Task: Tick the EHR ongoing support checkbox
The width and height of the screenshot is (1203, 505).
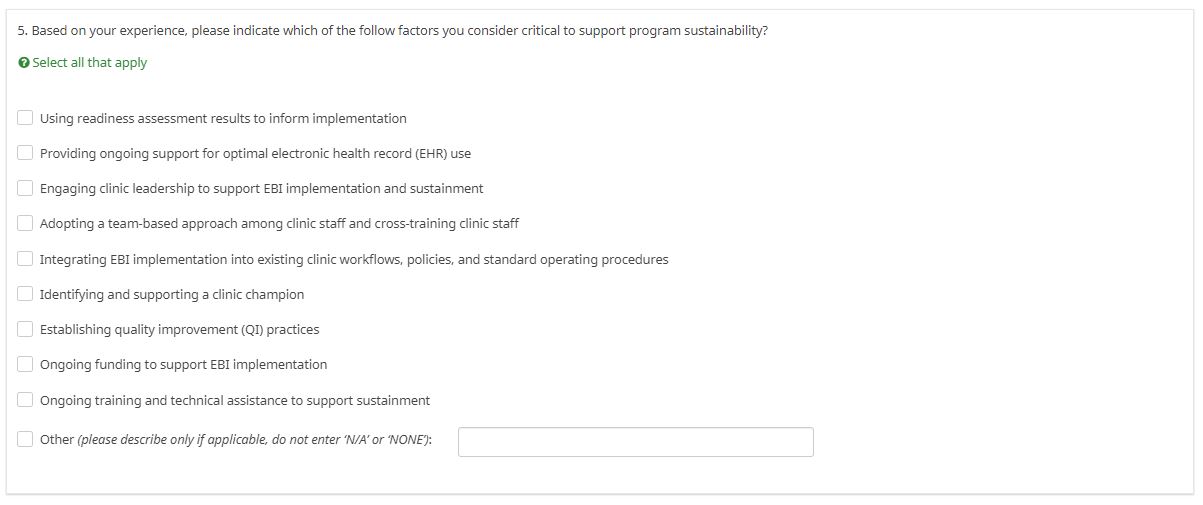Action: (25, 153)
